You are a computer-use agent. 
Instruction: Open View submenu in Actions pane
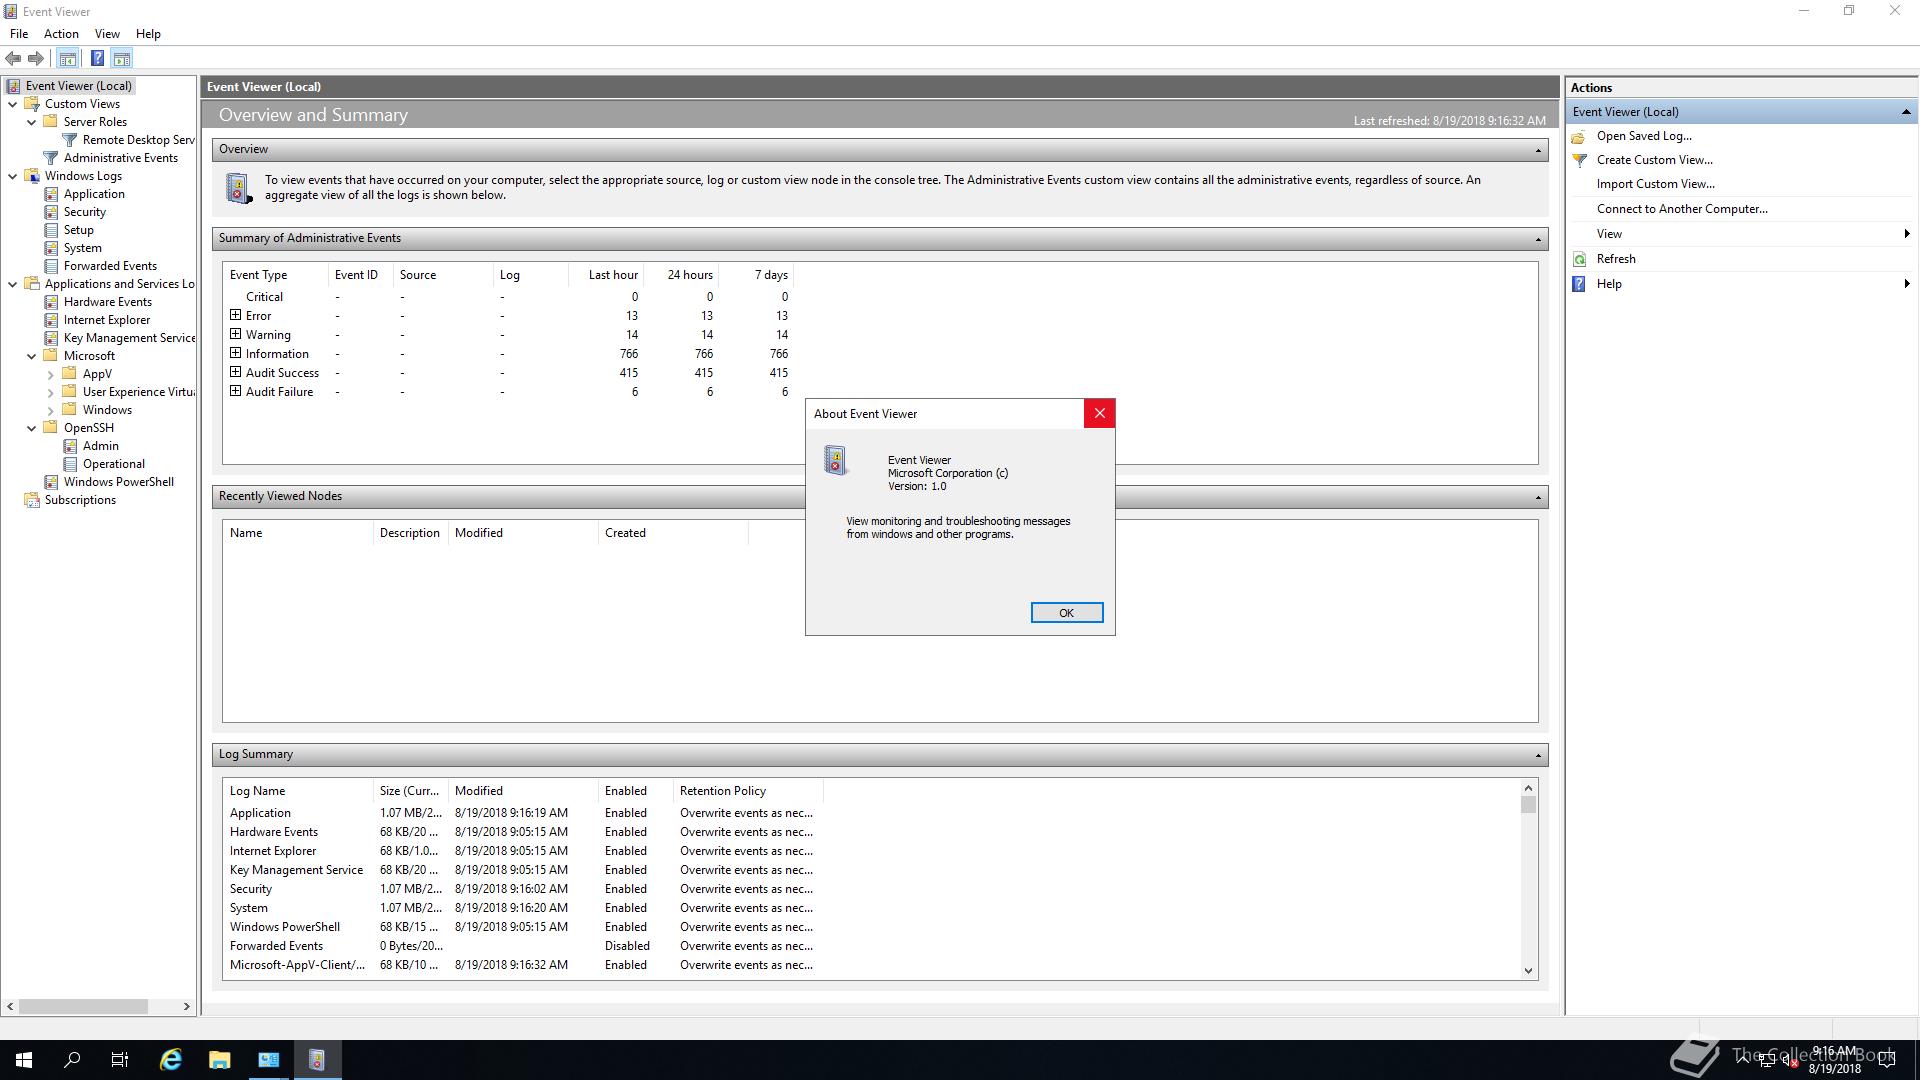[x=1741, y=234]
